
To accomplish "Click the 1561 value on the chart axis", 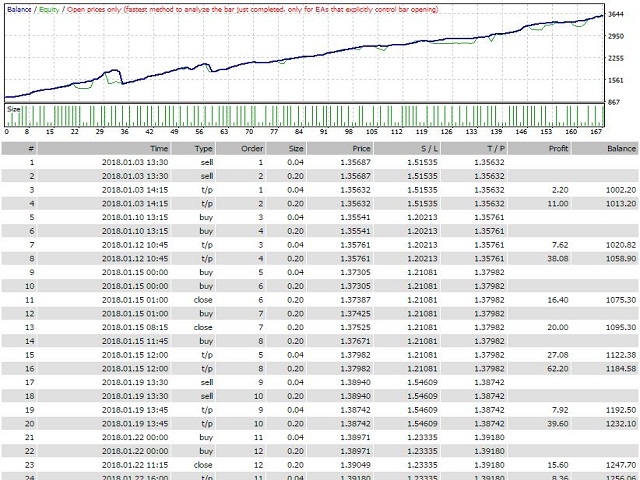I will point(616,80).
